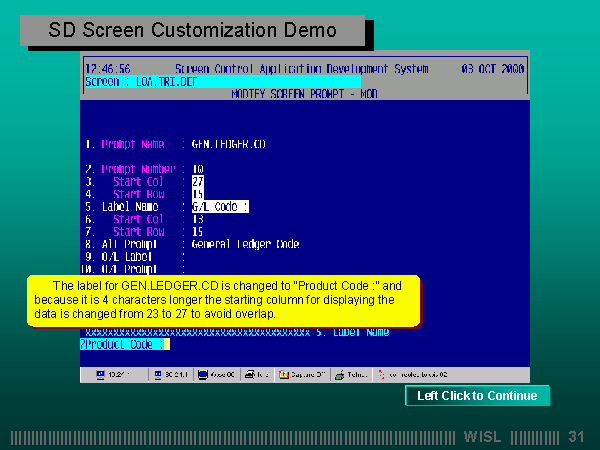Click the Product Code input prompt line
Viewport: 600px width, 450px height.
coord(124,344)
